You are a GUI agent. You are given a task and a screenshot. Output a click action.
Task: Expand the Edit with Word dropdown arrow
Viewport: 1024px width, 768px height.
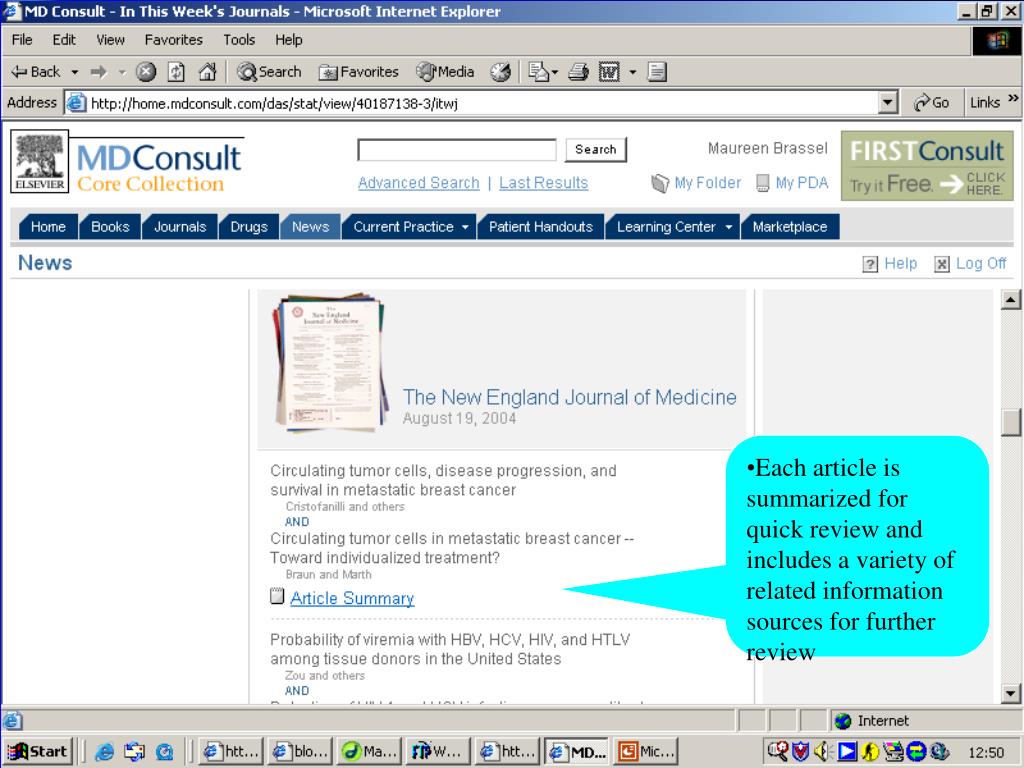coord(632,72)
